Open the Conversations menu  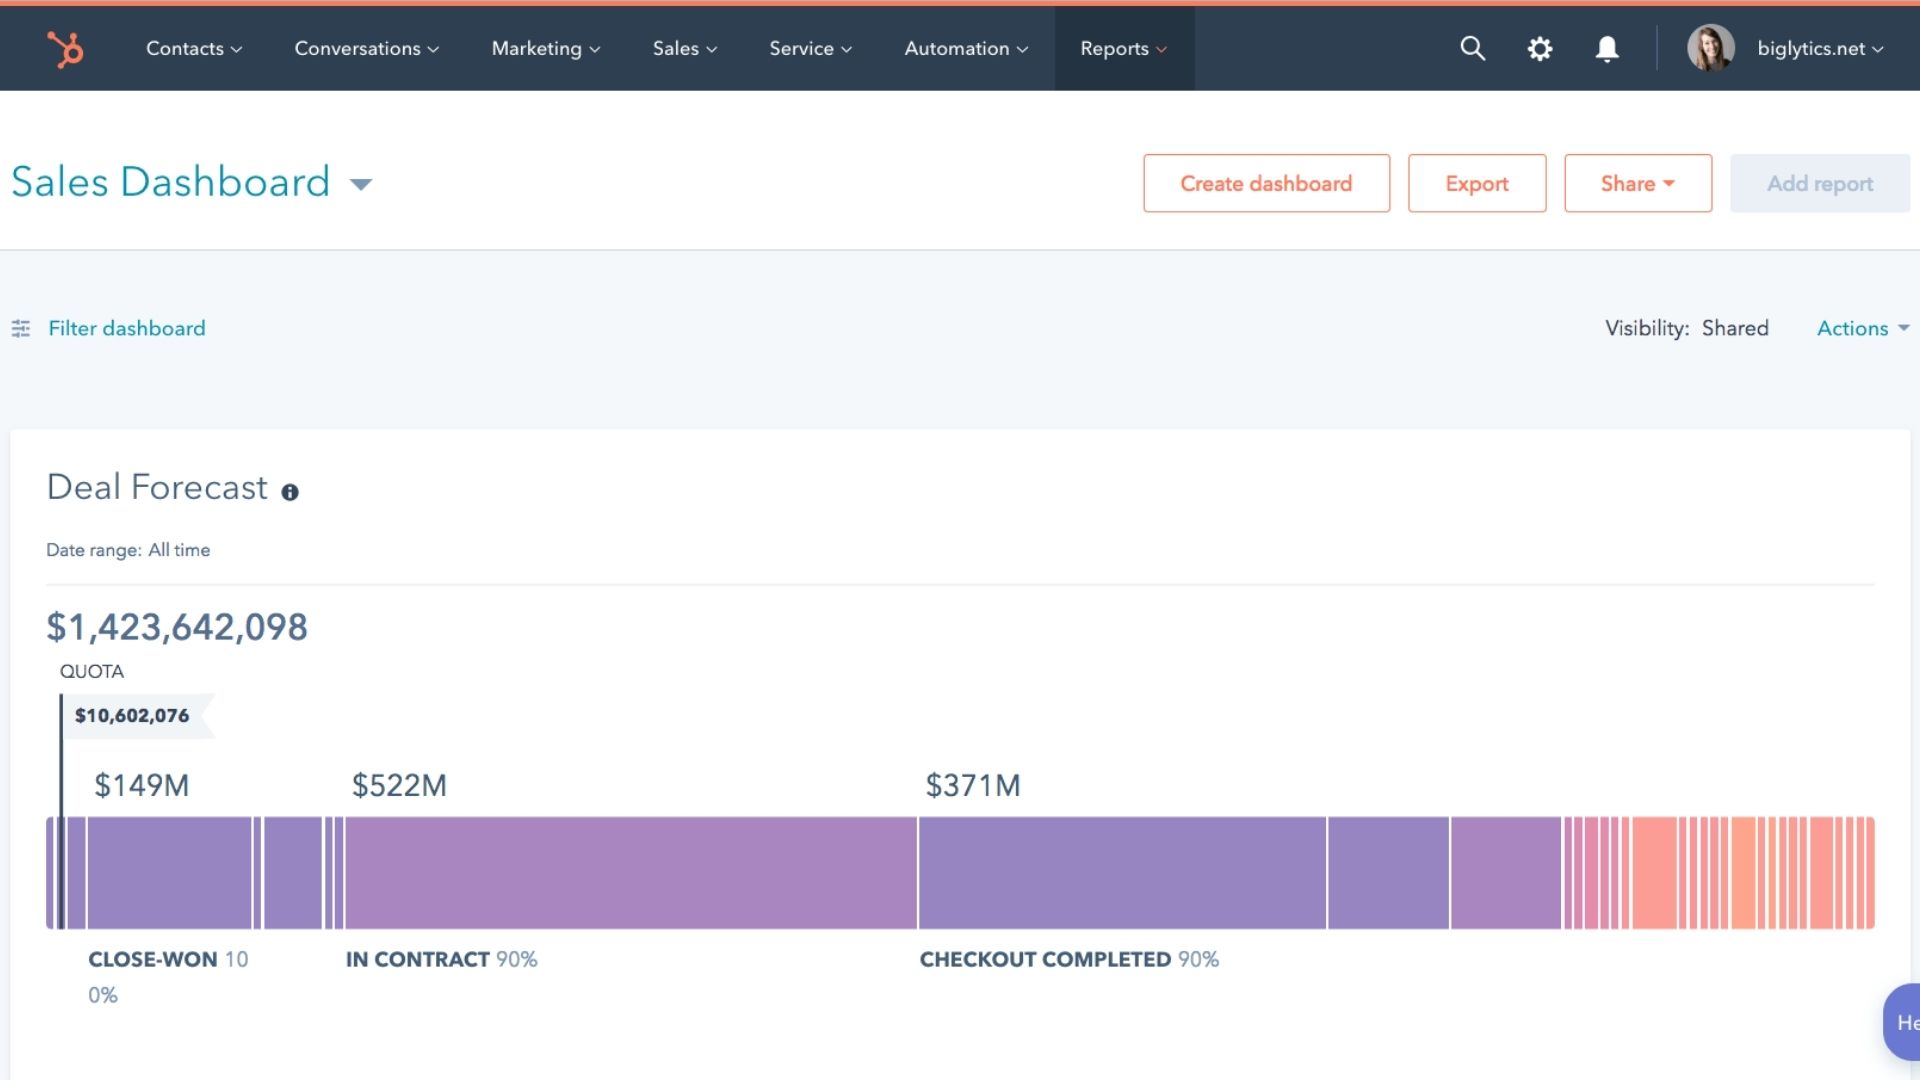click(x=366, y=48)
